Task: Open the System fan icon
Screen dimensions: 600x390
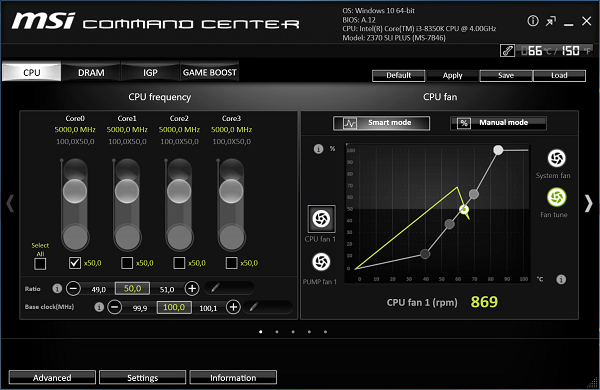Action: point(556,158)
